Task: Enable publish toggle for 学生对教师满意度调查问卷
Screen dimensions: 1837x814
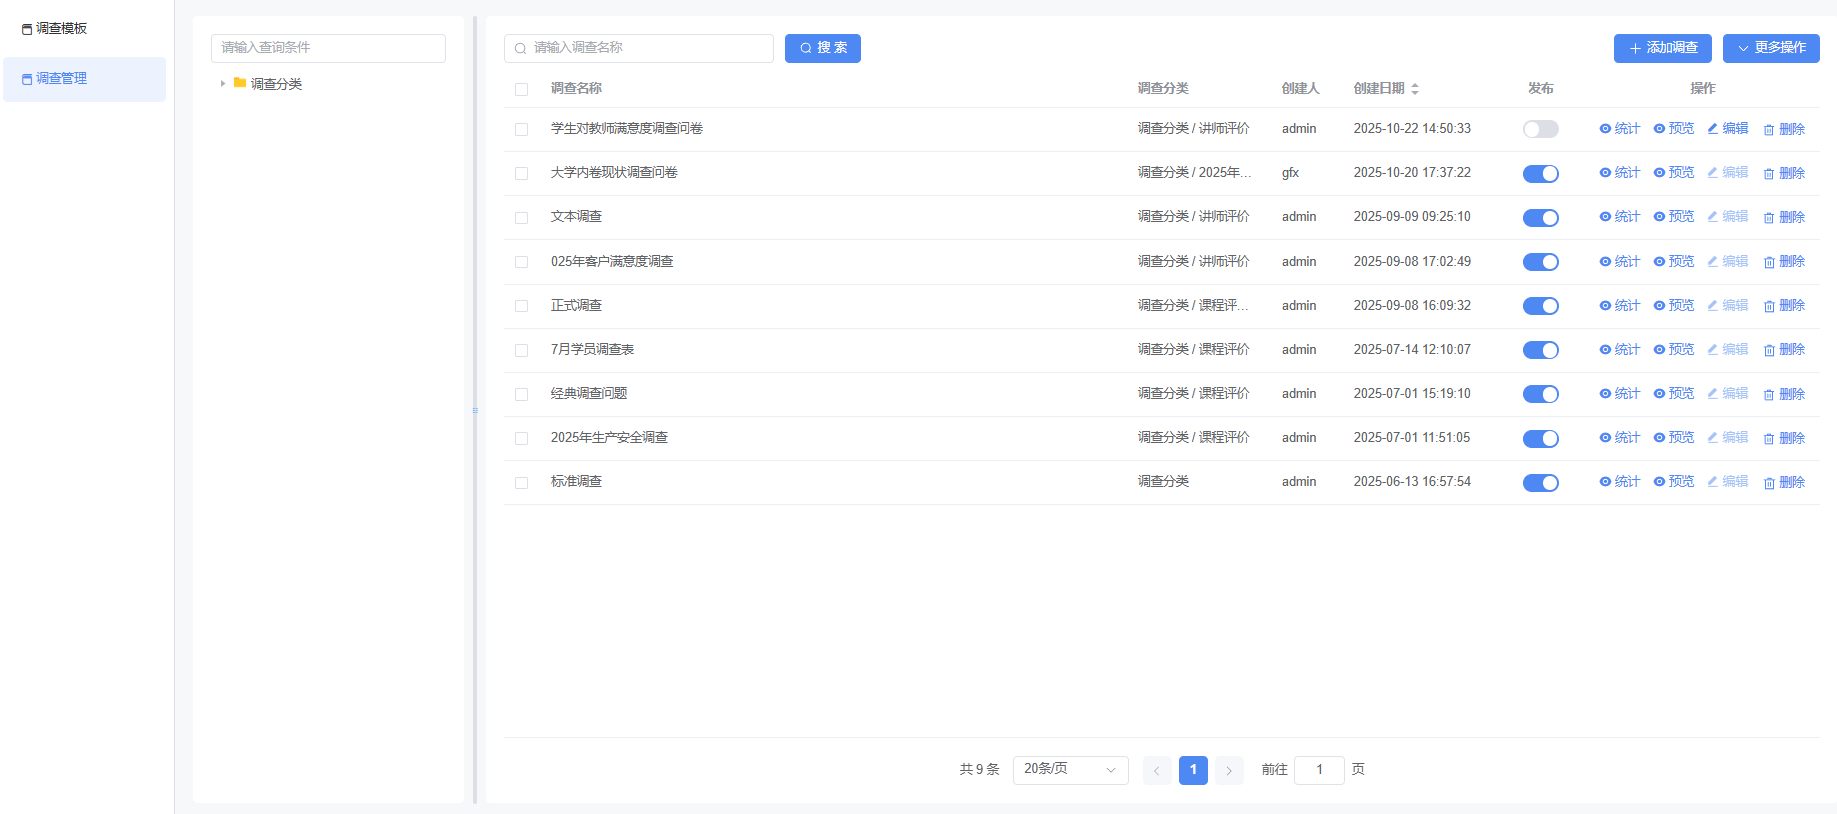Action: pos(1540,129)
